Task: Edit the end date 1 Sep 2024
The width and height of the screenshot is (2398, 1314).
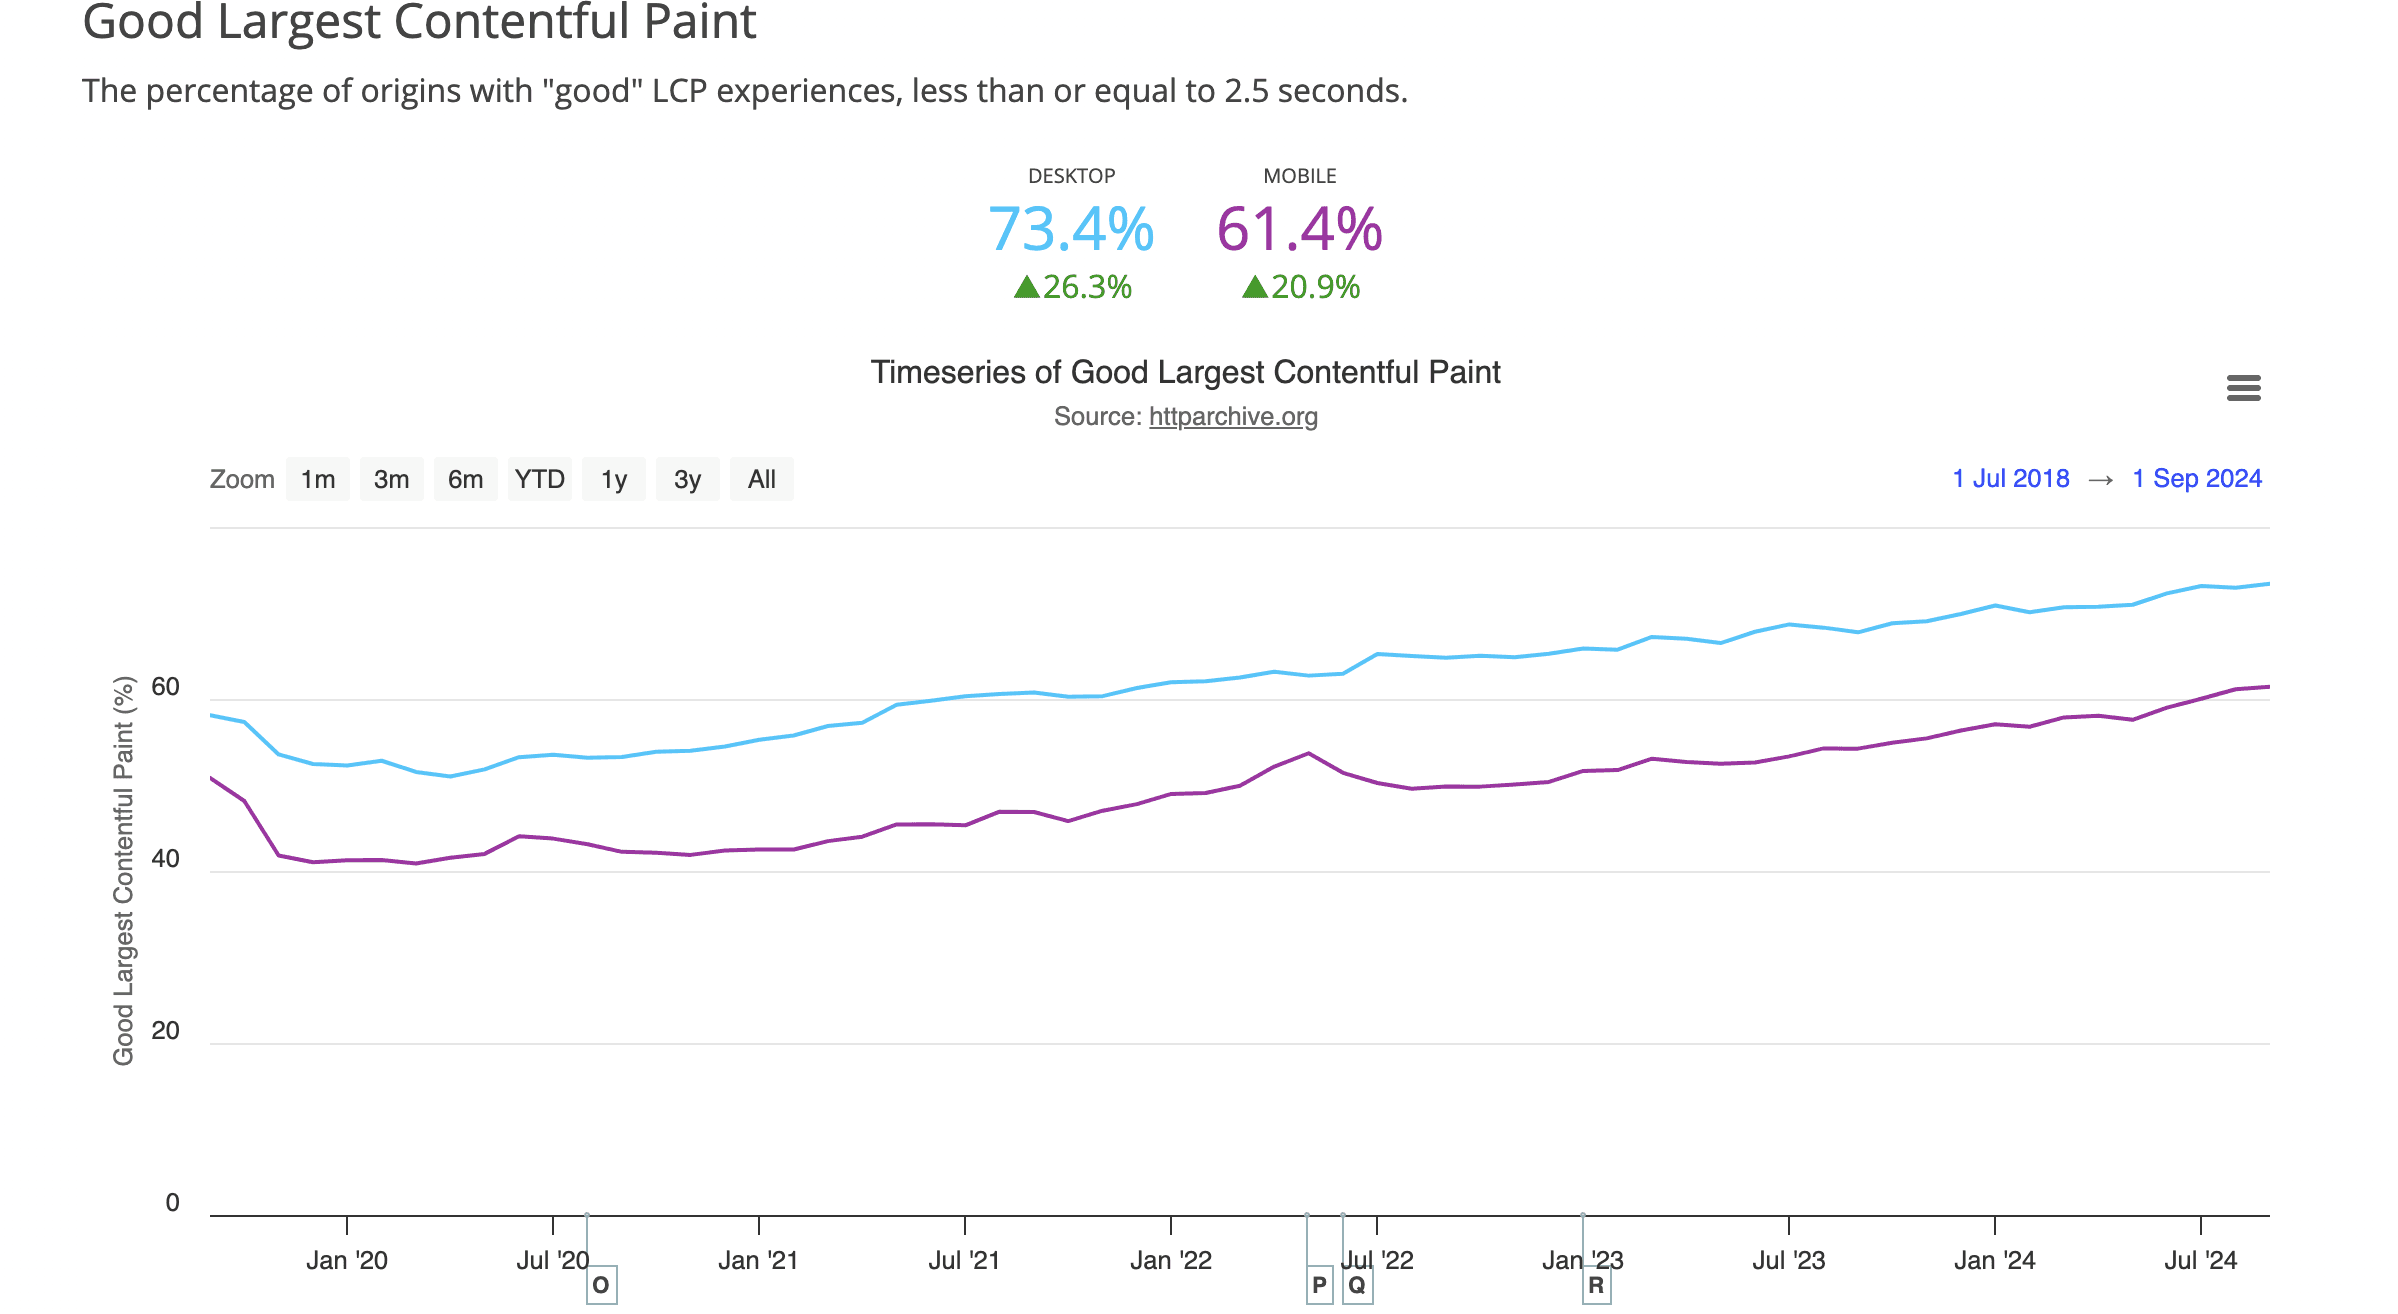Action: [x=2196, y=478]
